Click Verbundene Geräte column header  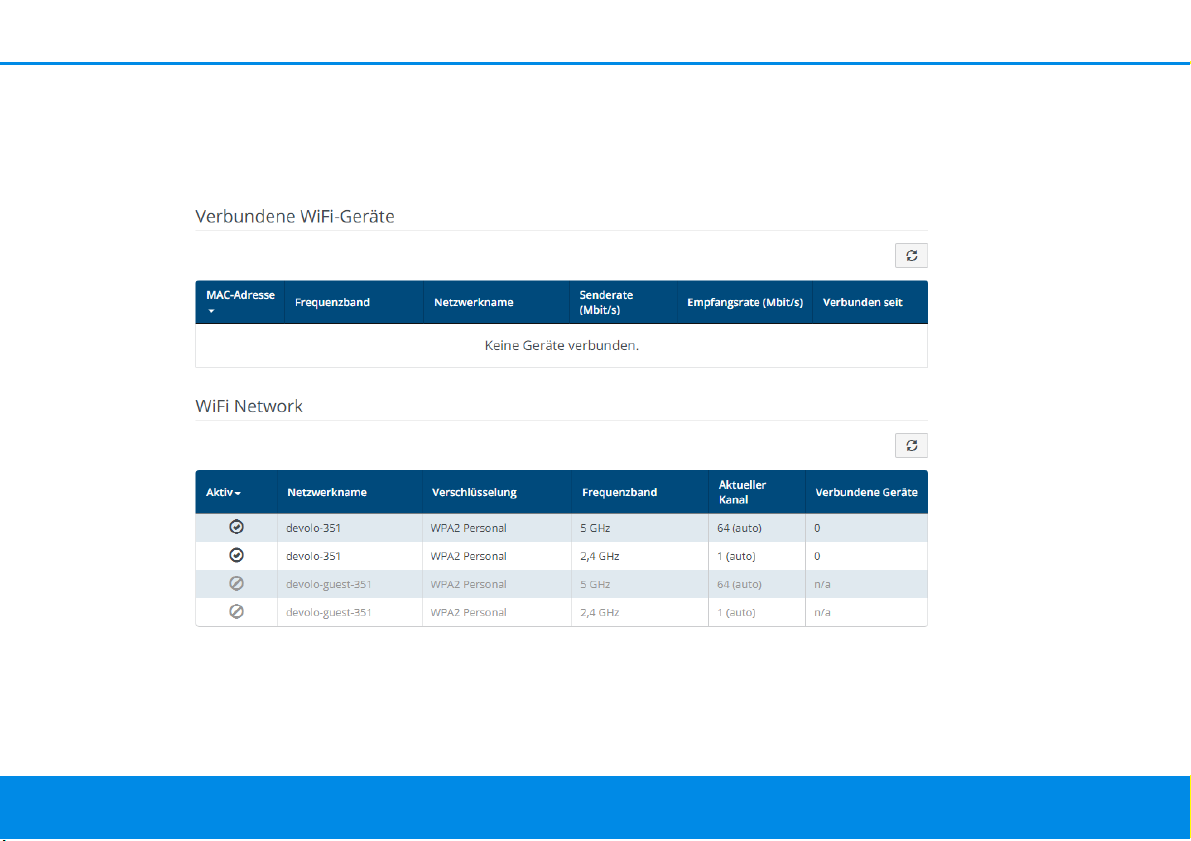pyautogui.click(x=866, y=492)
